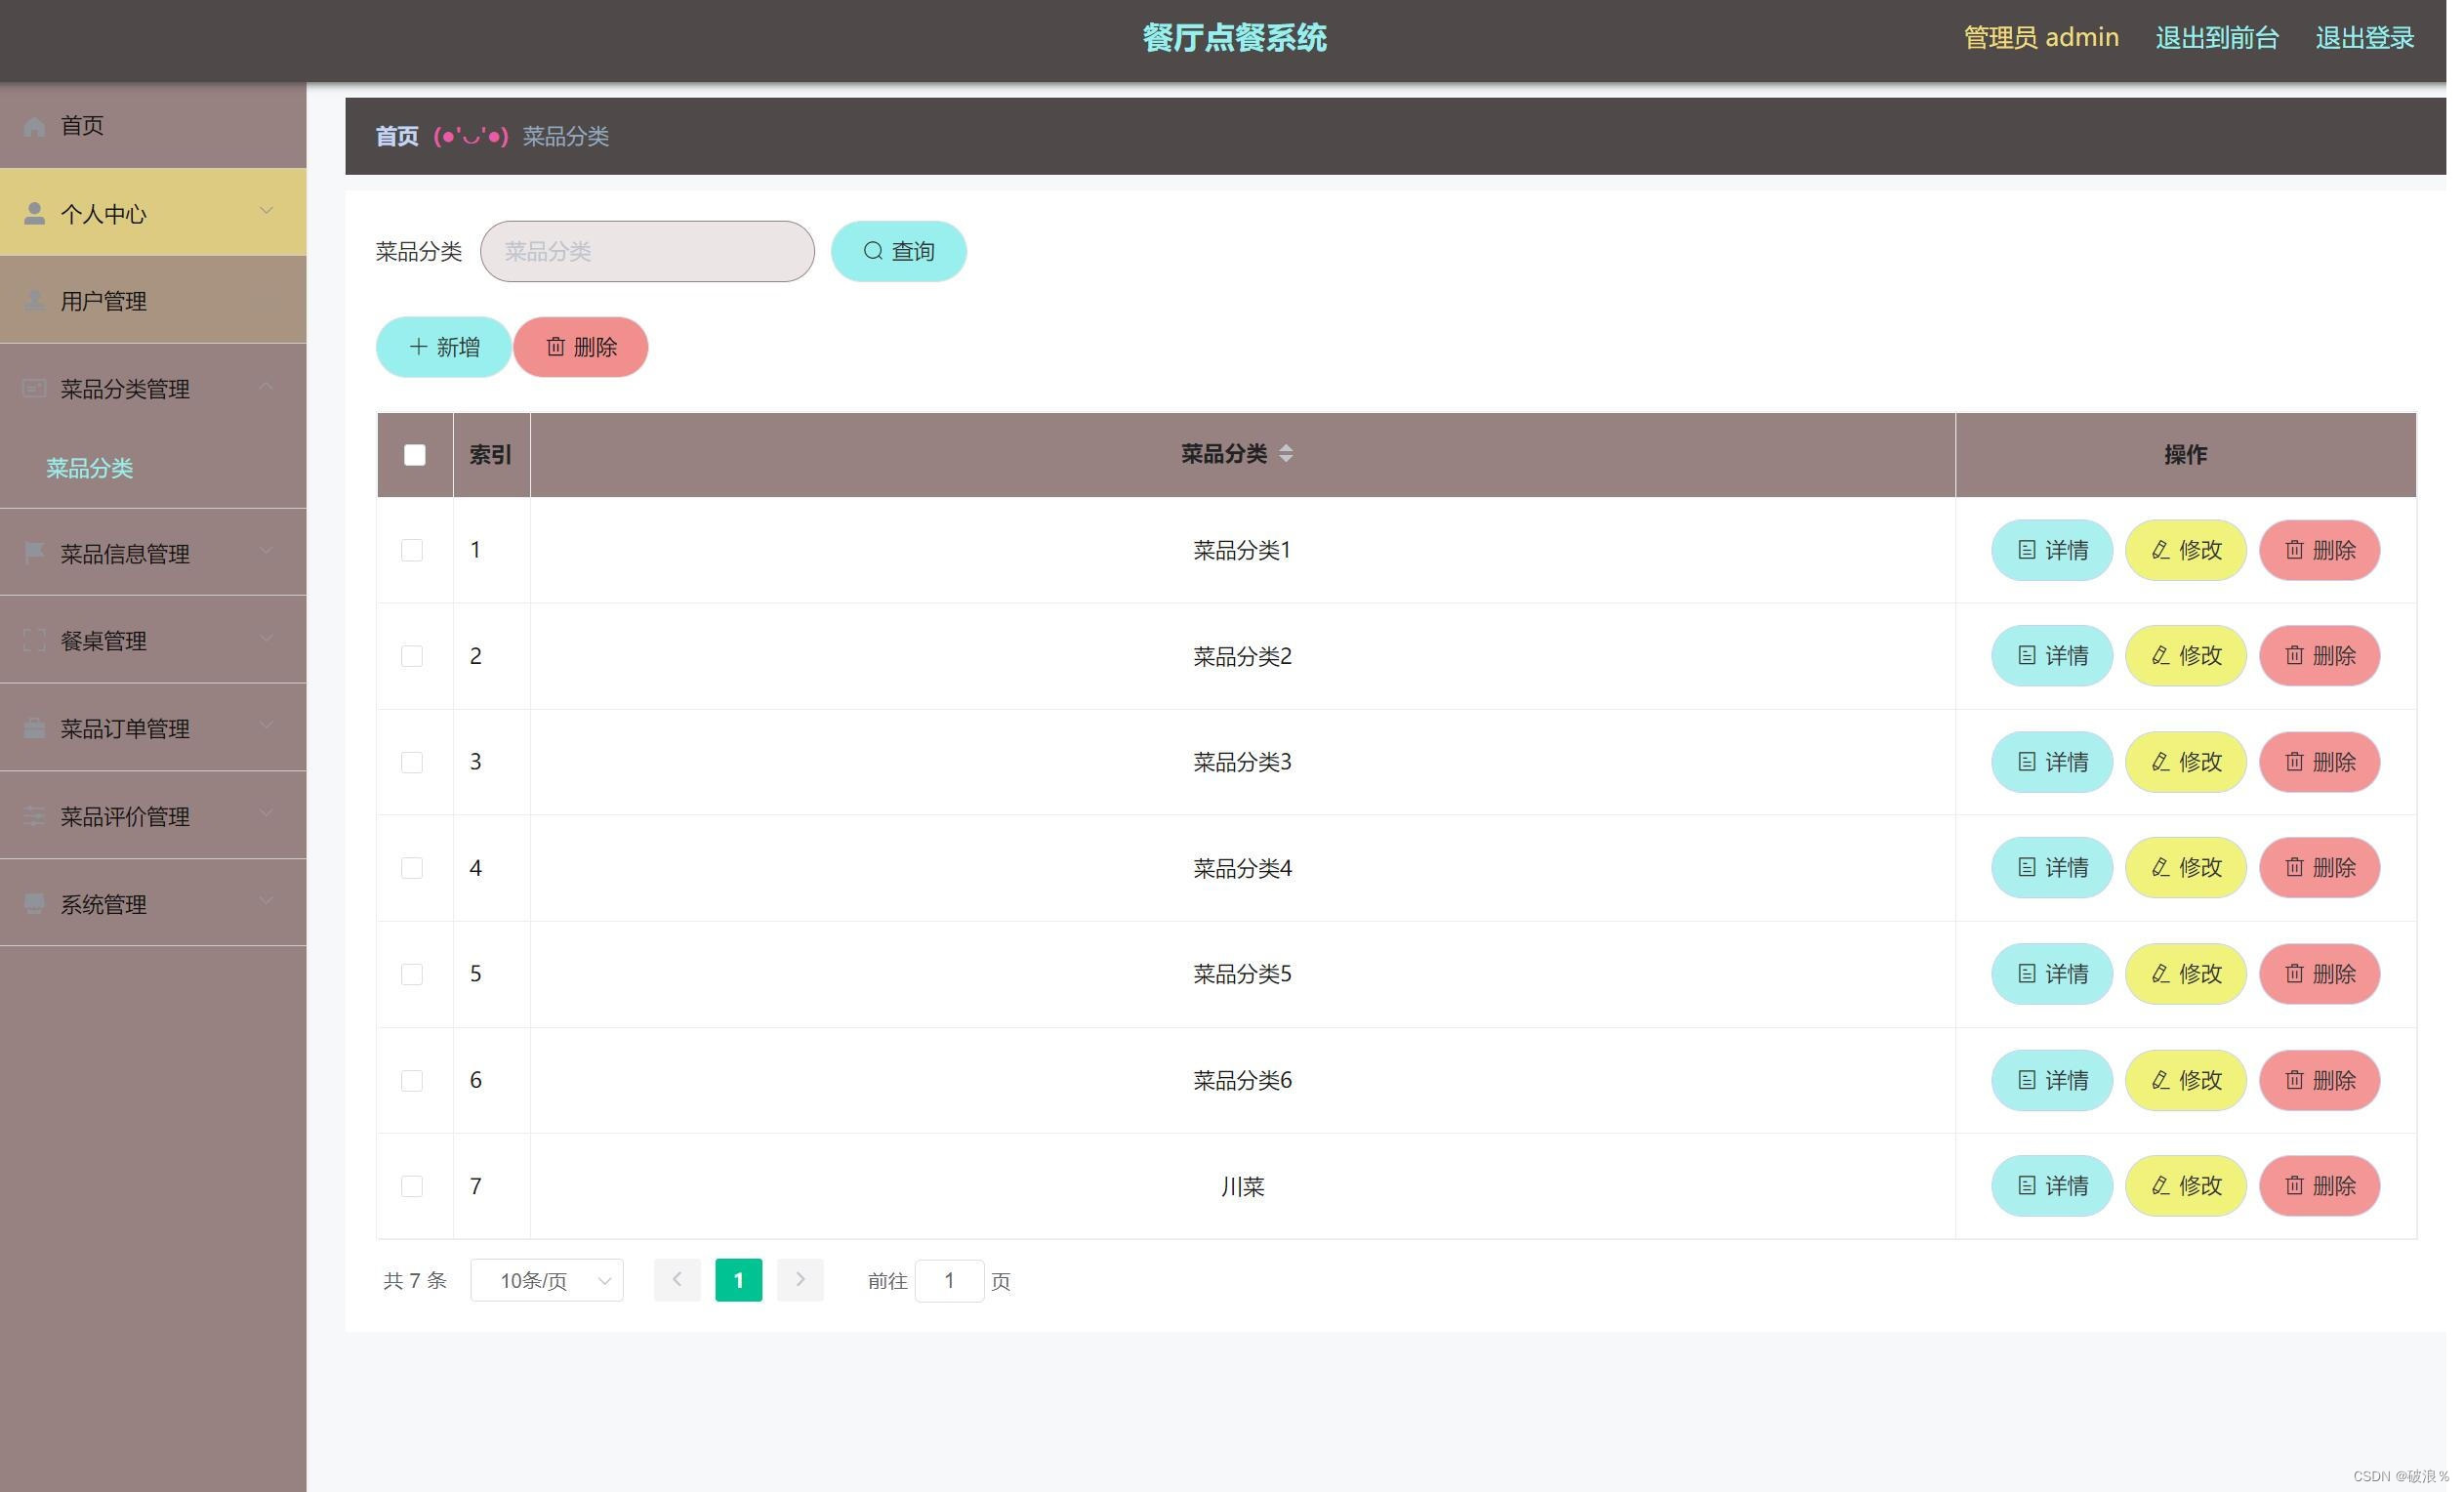
Task: Click the monitor icon beside 系统管理
Action: (34, 904)
